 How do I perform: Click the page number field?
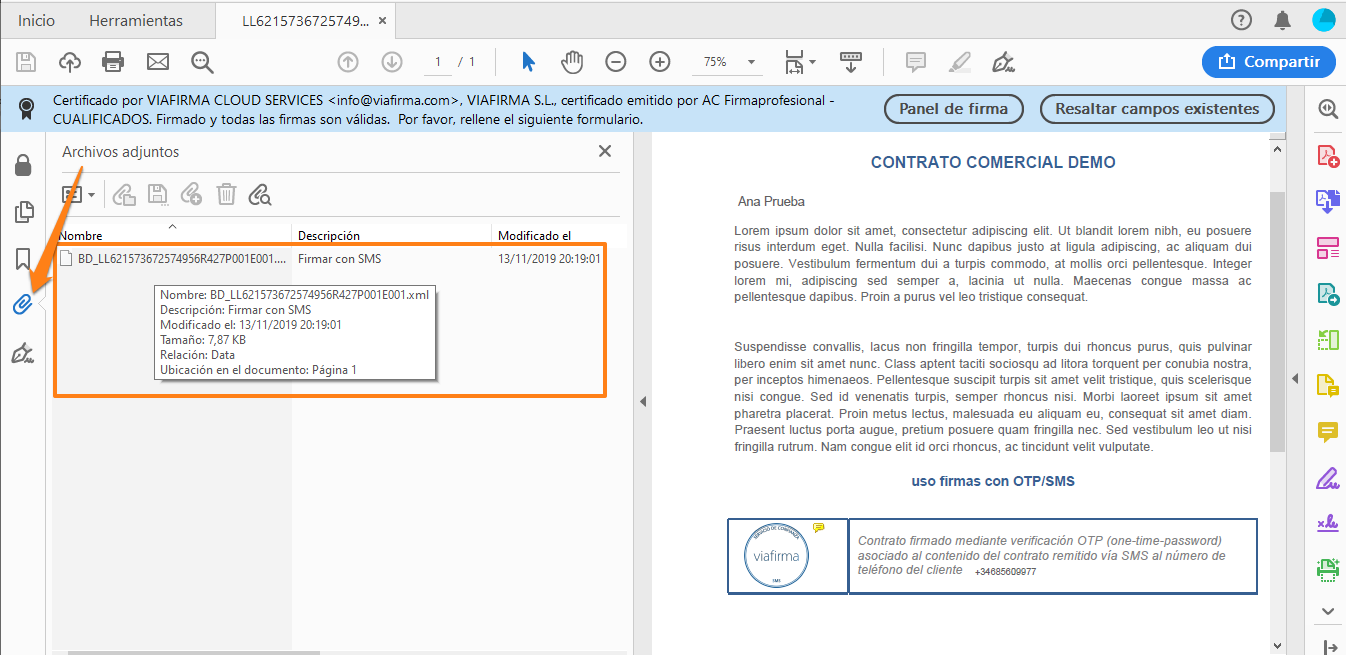(437, 62)
